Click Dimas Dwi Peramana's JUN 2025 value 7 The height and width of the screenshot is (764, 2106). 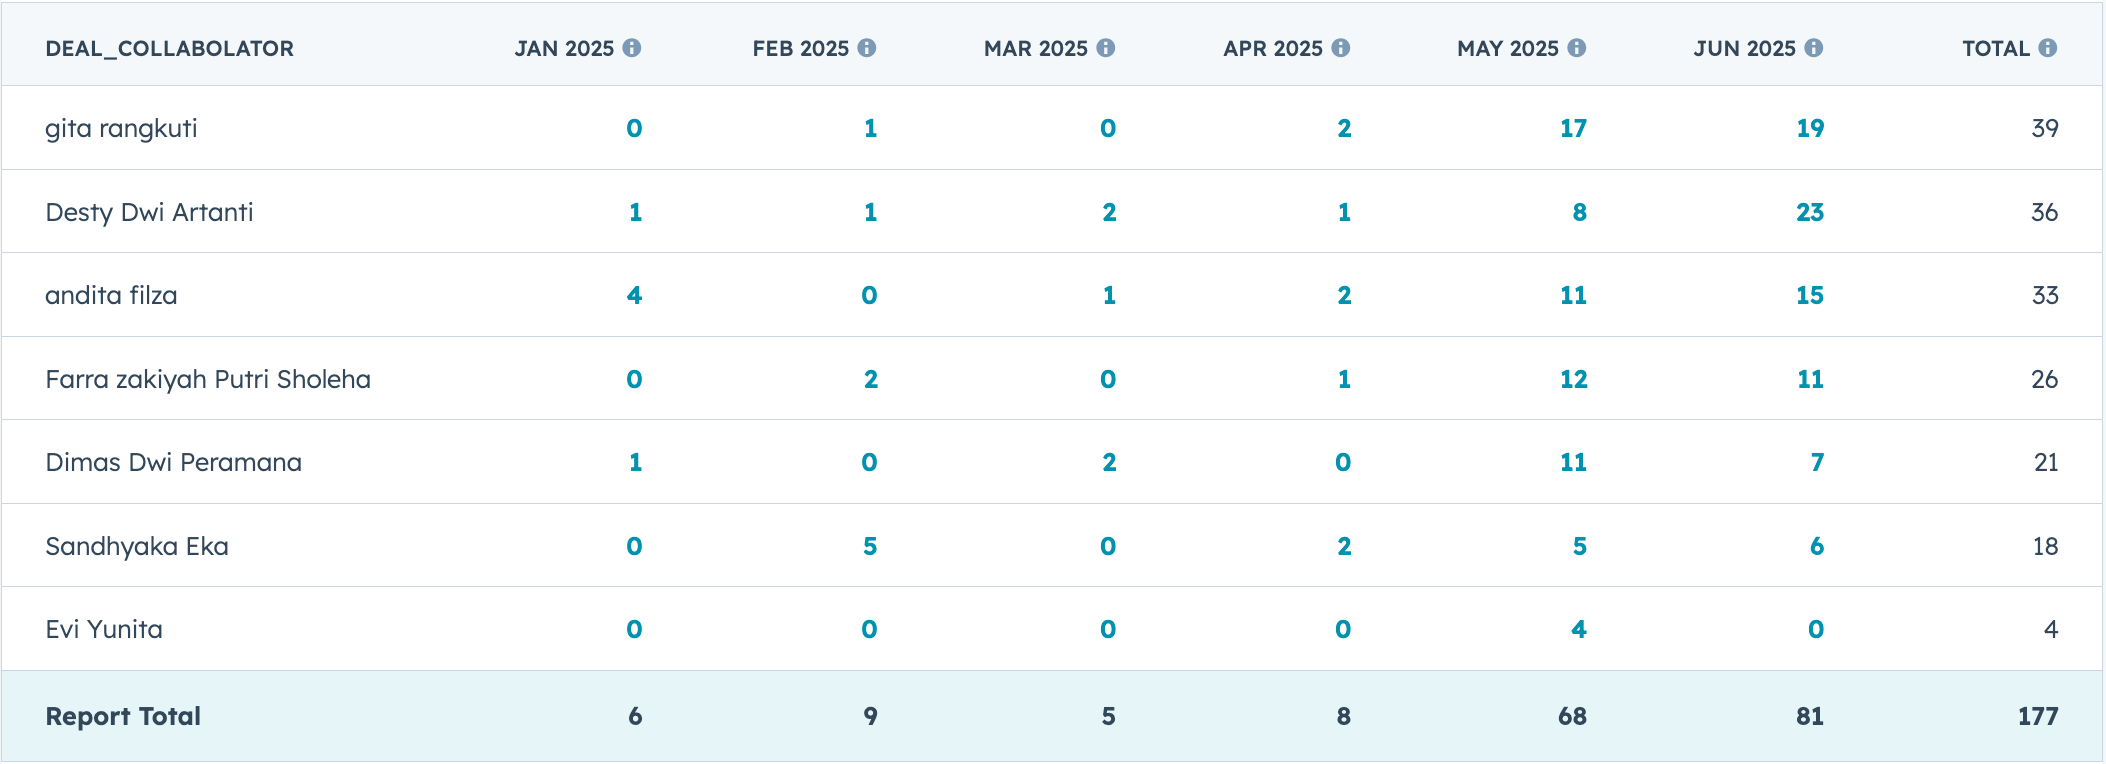[1817, 463]
